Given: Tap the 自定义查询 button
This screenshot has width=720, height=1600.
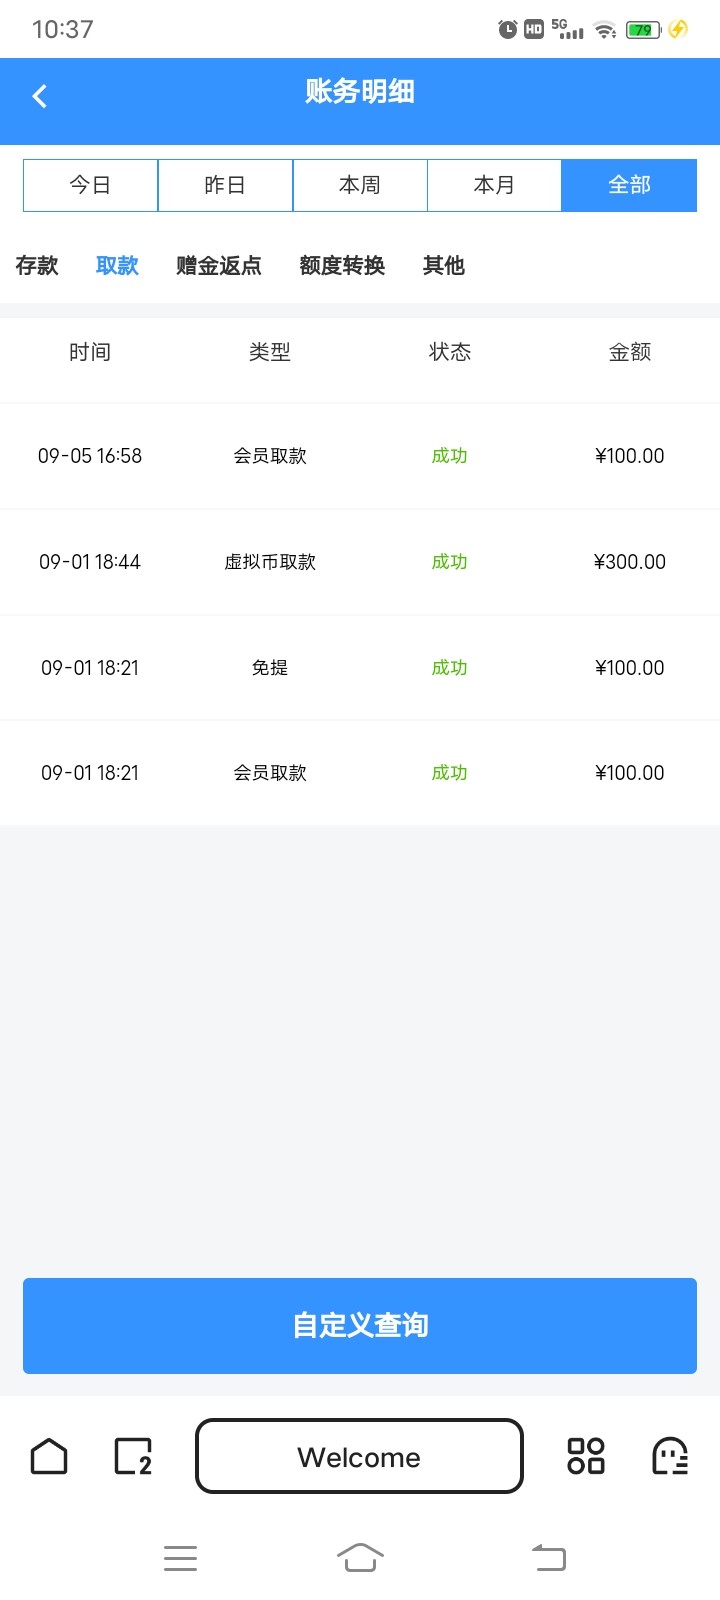Looking at the screenshot, I should 360,1325.
